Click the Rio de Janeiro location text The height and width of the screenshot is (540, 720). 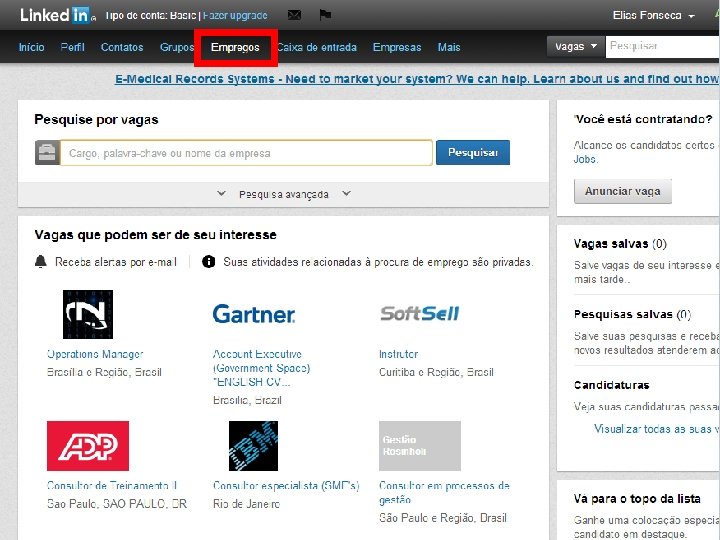pyautogui.click(x=247, y=504)
